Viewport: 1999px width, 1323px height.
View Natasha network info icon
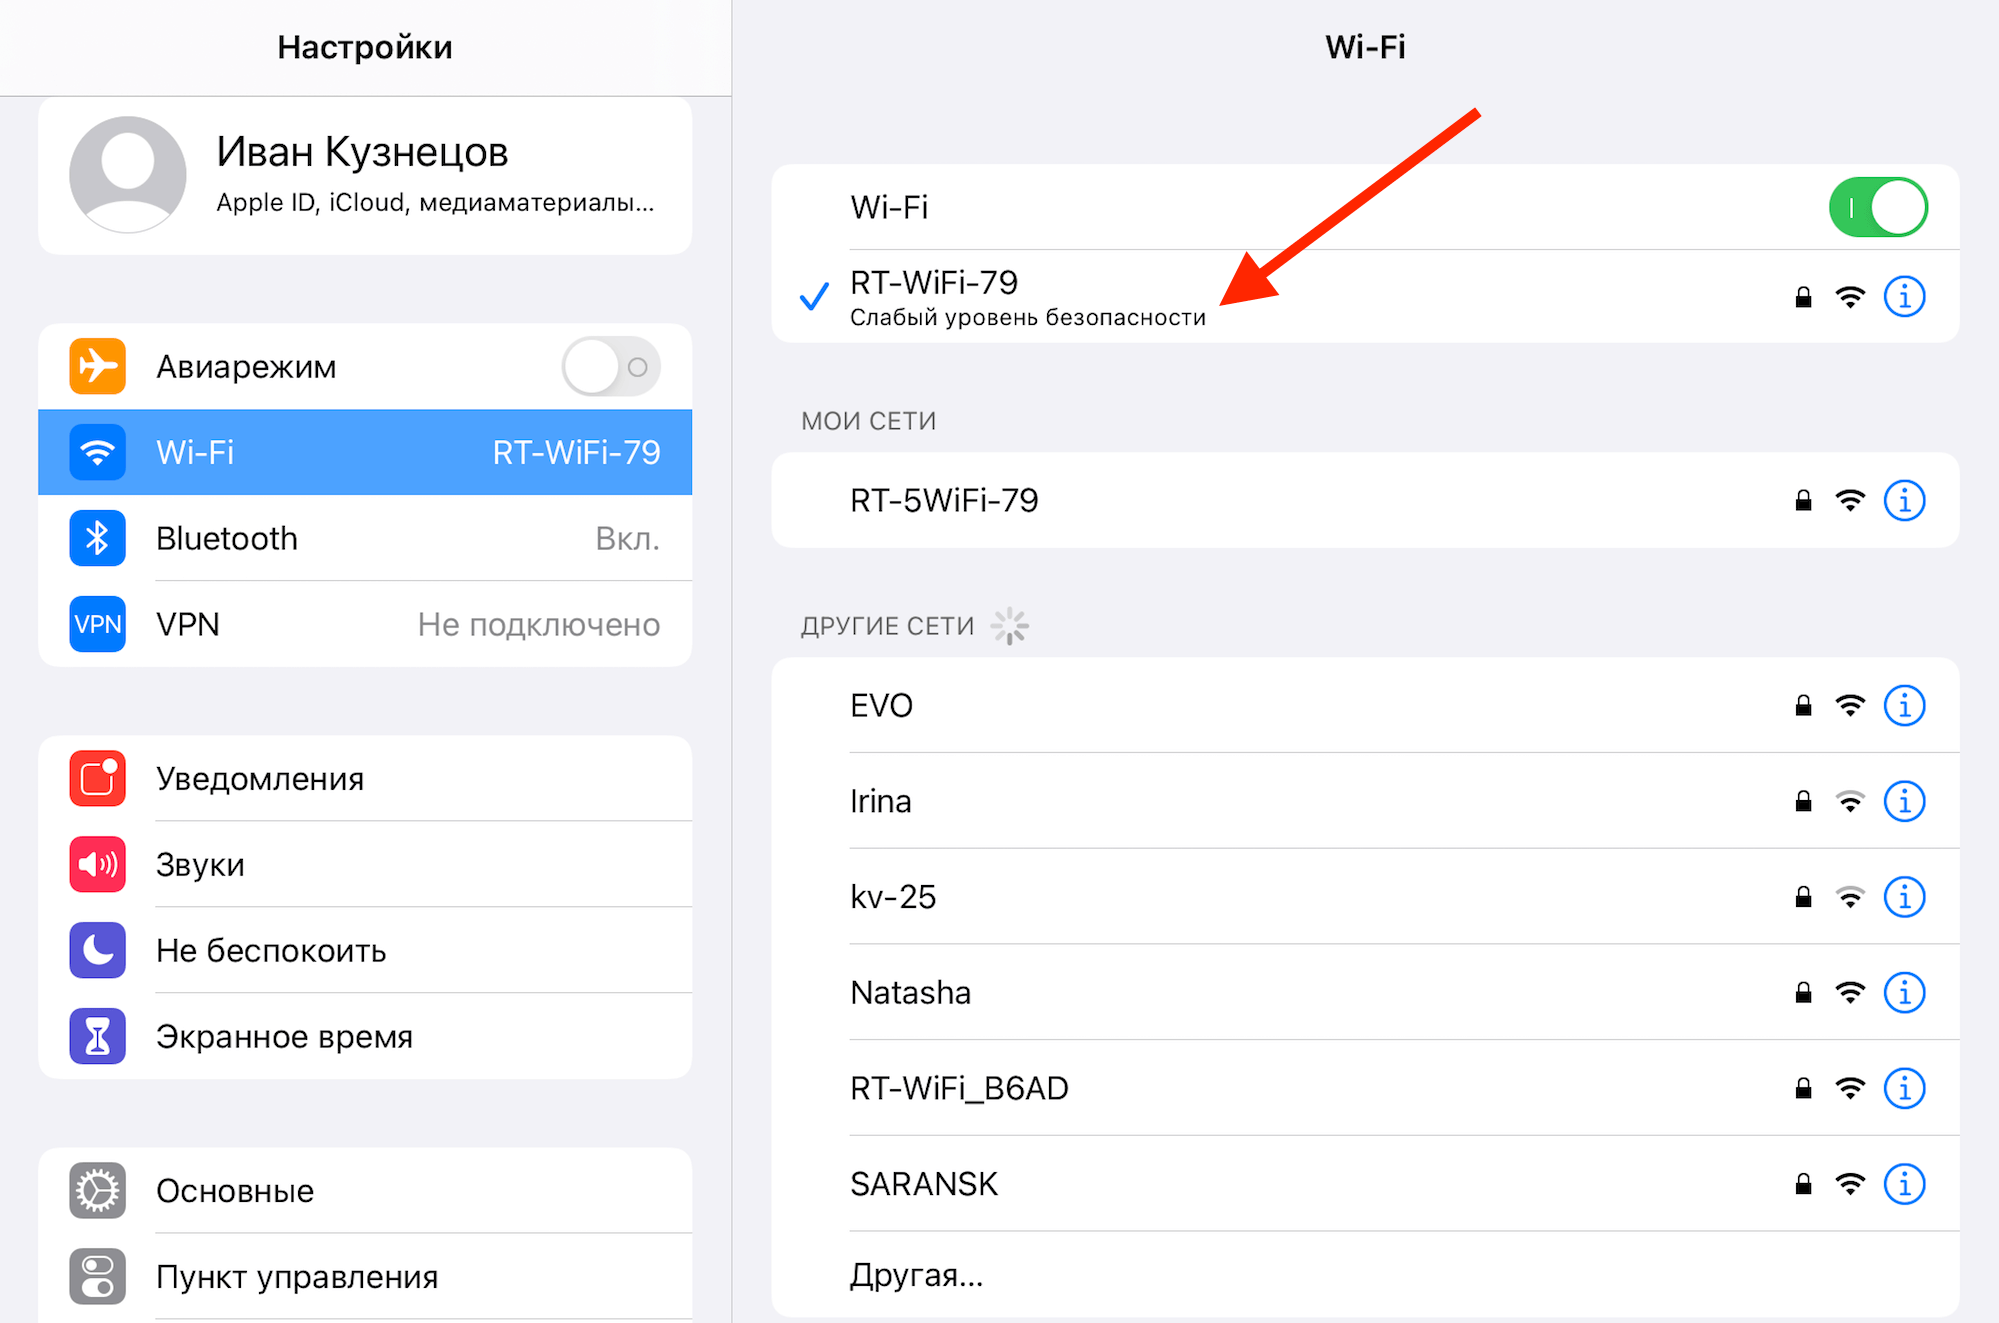[1903, 993]
